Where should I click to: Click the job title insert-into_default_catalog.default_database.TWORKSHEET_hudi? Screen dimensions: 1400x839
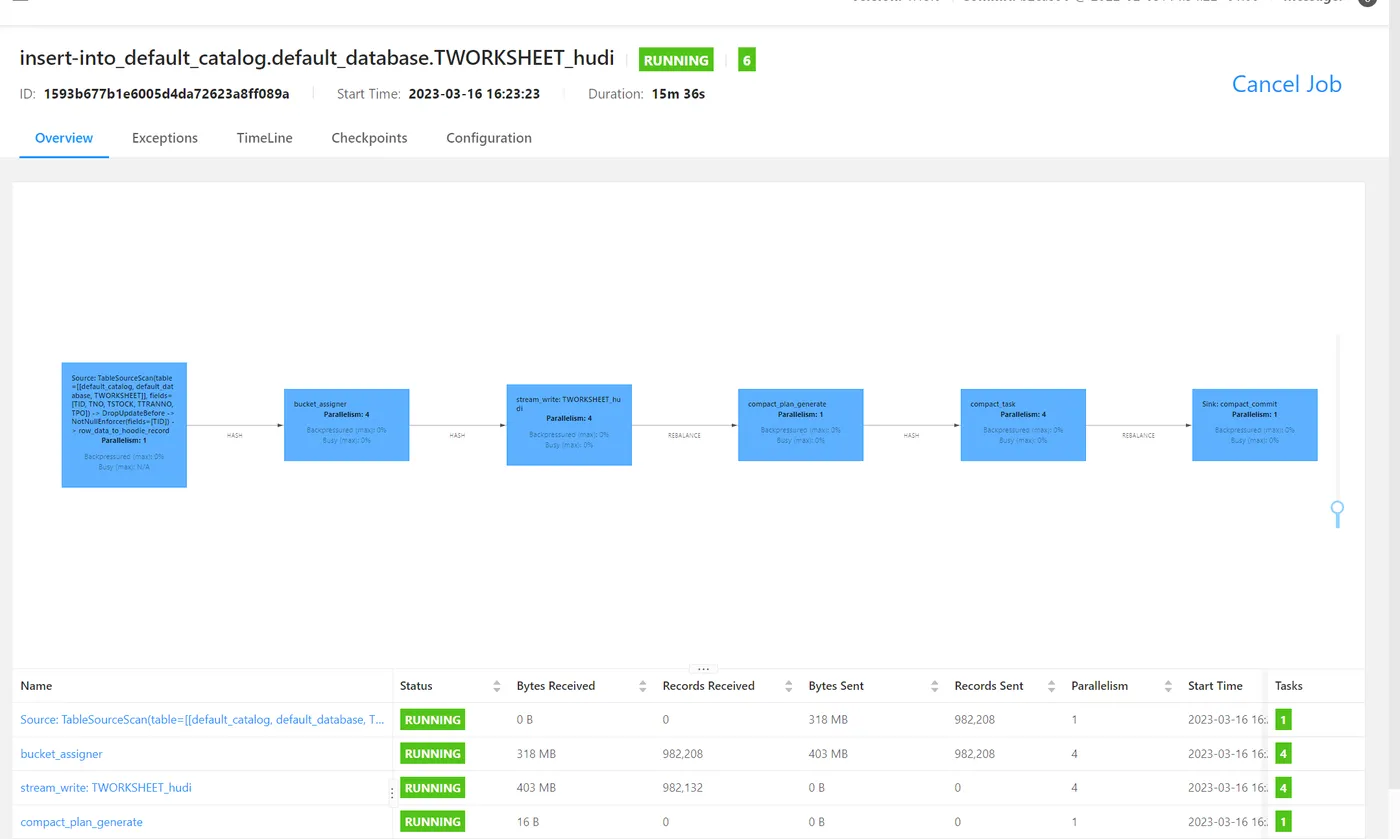(x=317, y=58)
